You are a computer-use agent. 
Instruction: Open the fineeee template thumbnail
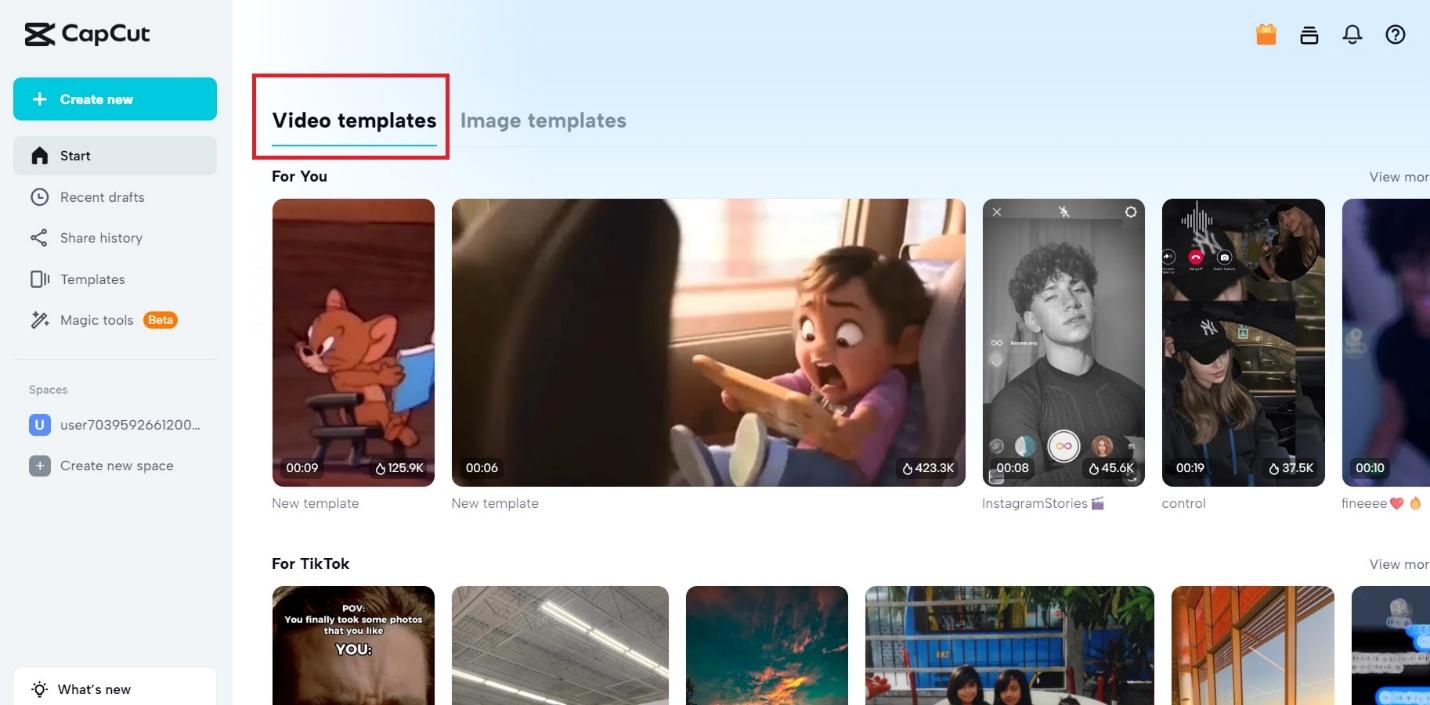[x=1386, y=343]
